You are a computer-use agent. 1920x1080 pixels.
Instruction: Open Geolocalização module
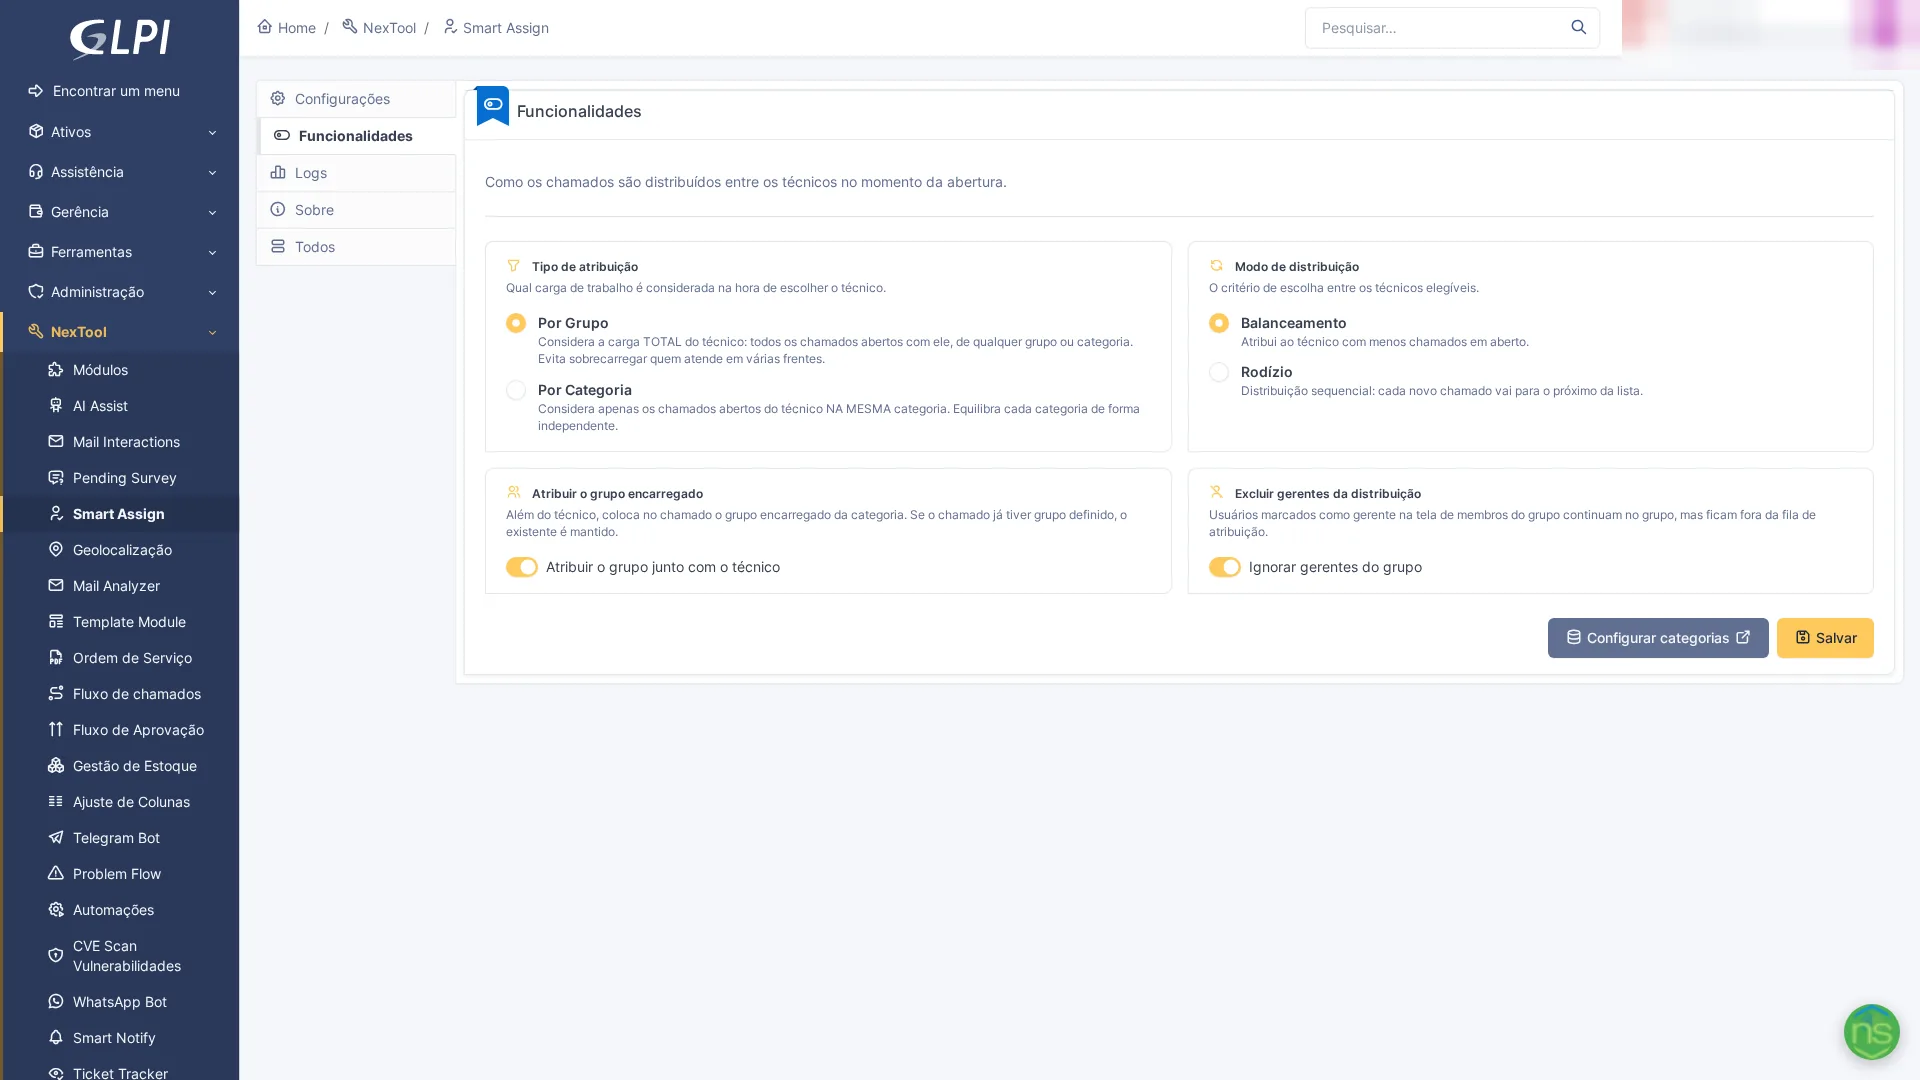click(121, 550)
